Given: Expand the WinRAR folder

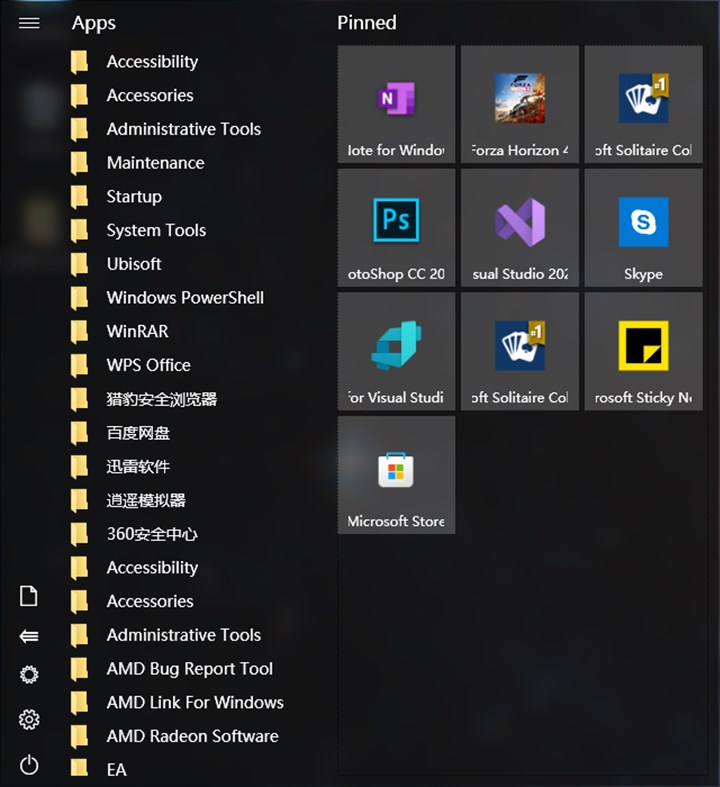Looking at the screenshot, I should click(x=119, y=331).
